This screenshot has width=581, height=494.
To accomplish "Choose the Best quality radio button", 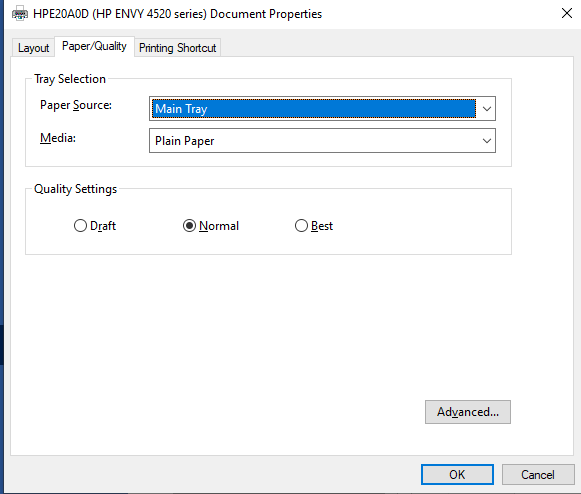I will pyautogui.click(x=301, y=226).
